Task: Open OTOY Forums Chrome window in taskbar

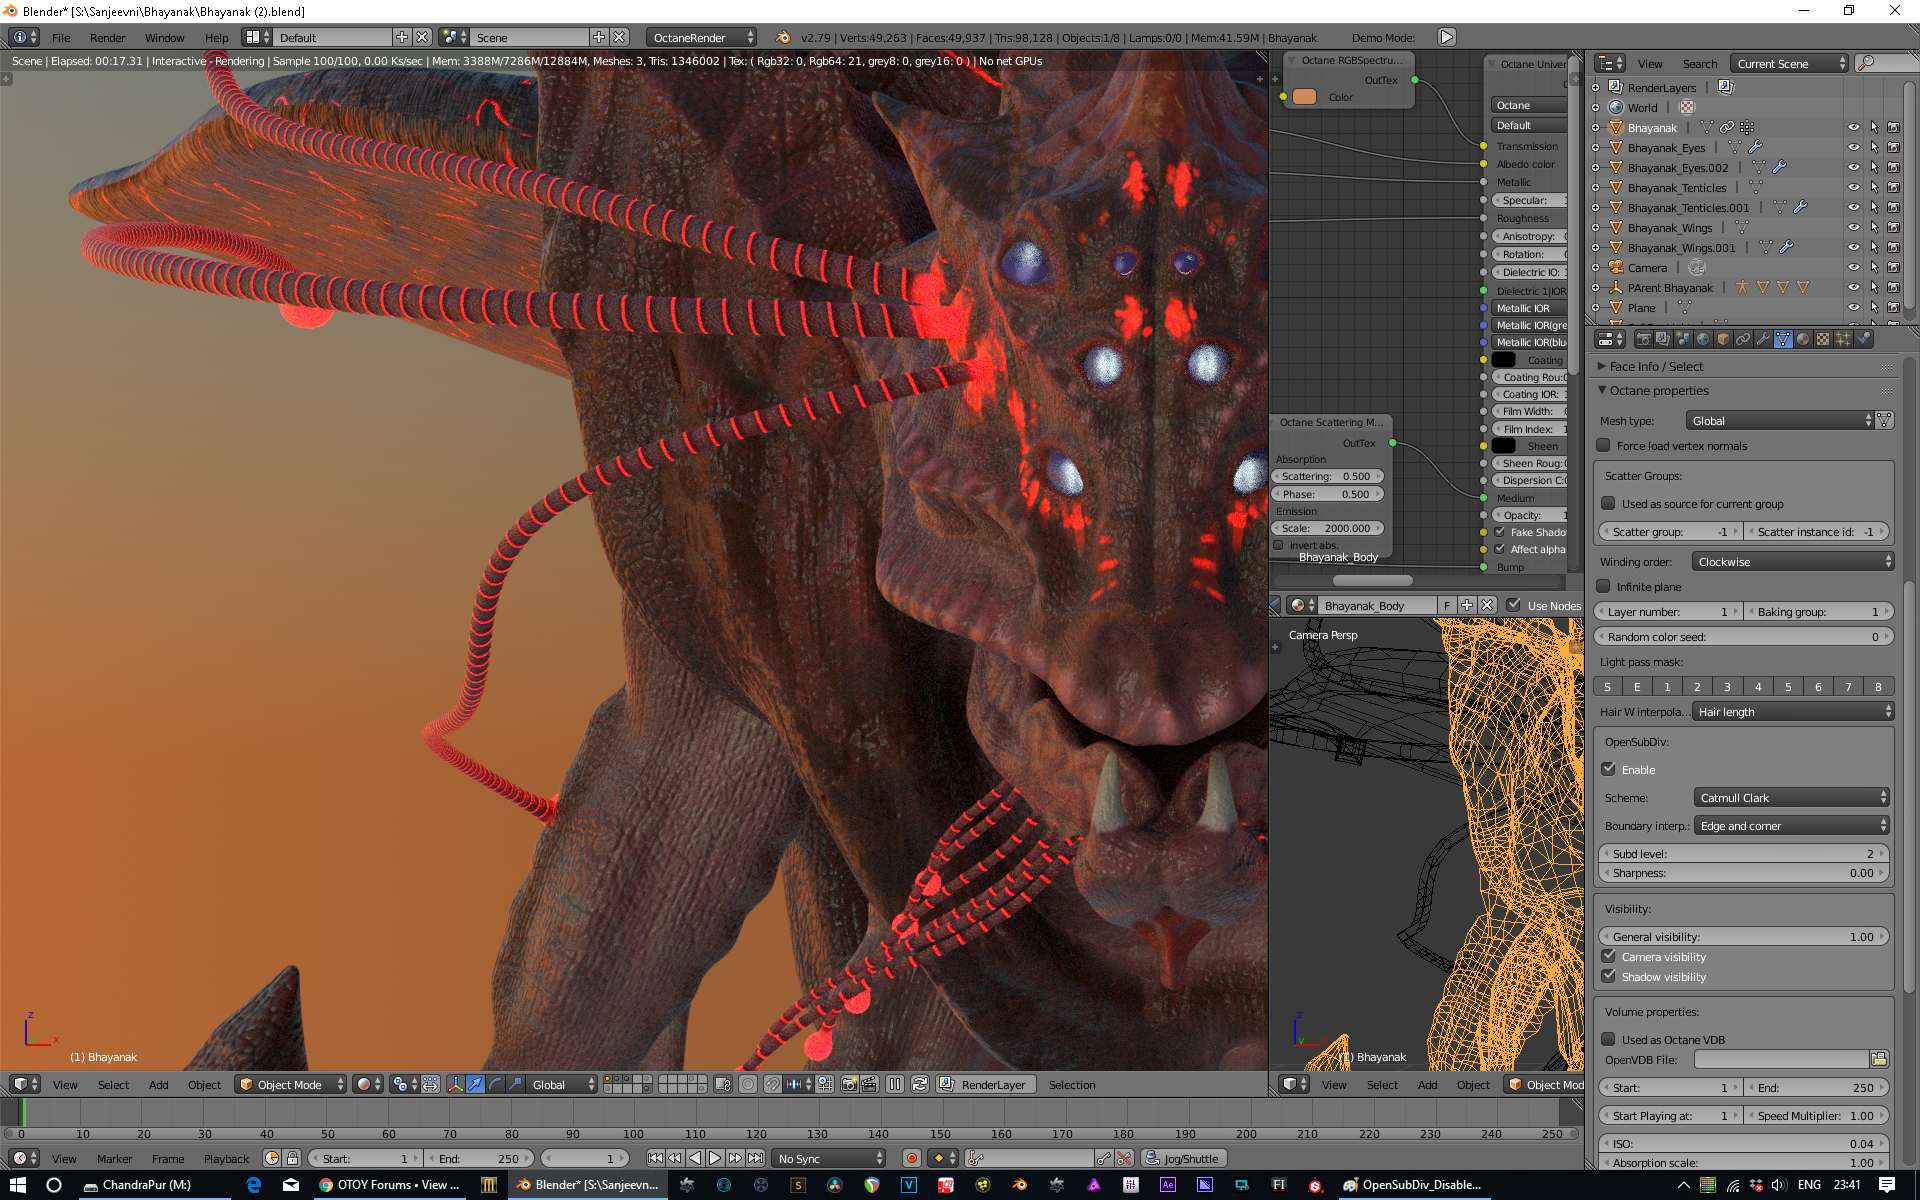Action: click(388, 1185)
